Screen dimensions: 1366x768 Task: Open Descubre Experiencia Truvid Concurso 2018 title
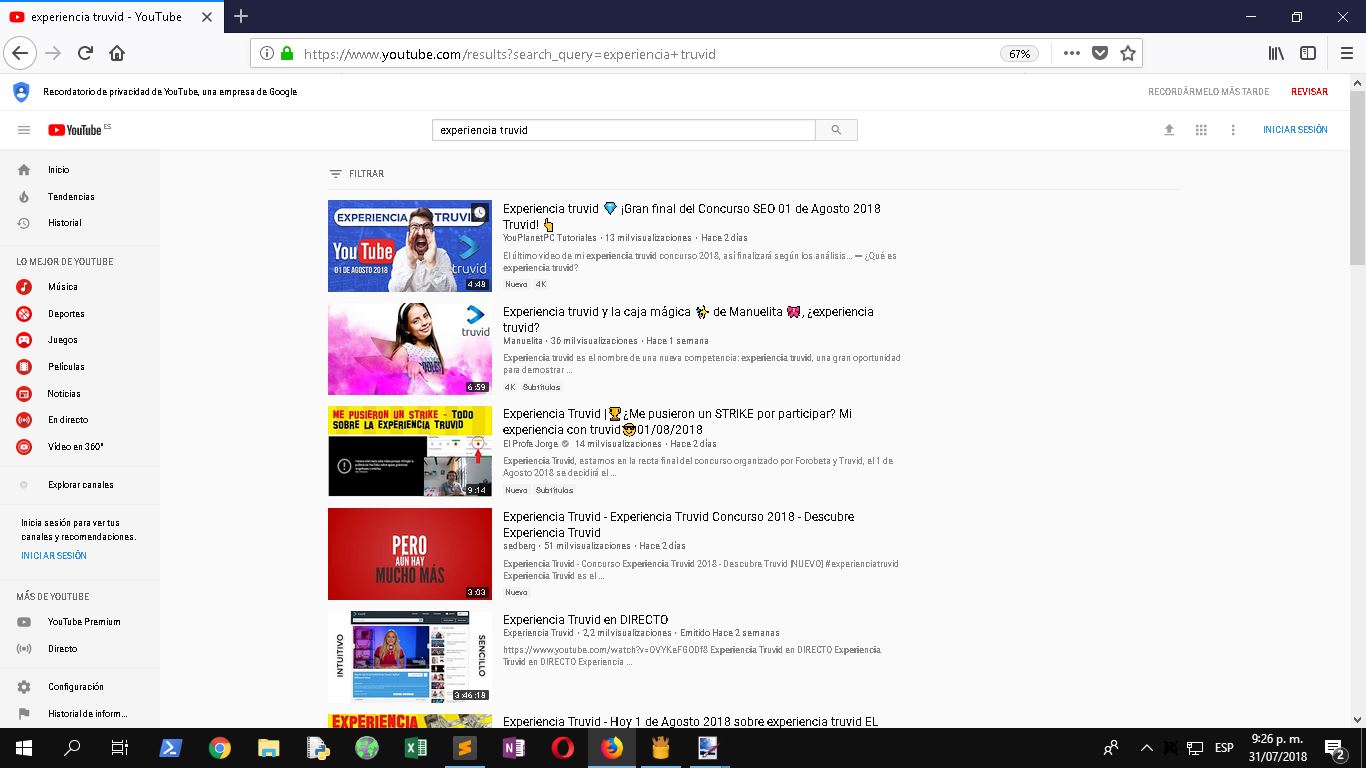[x=678, y=525]
